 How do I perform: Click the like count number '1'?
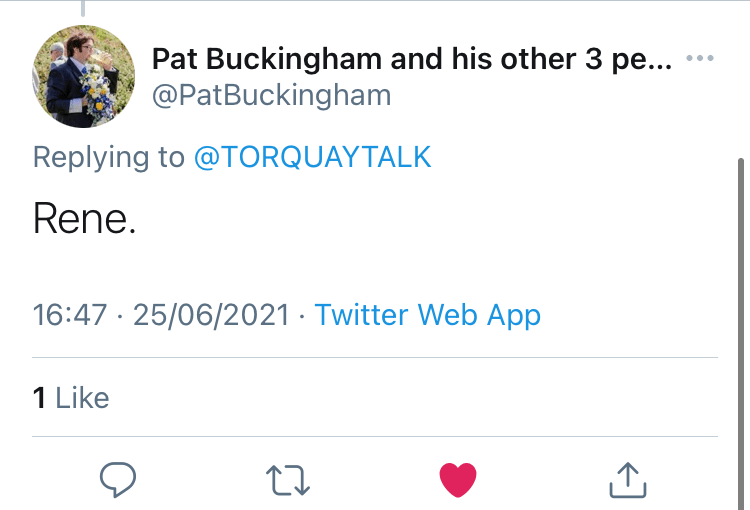click(39, 398)
